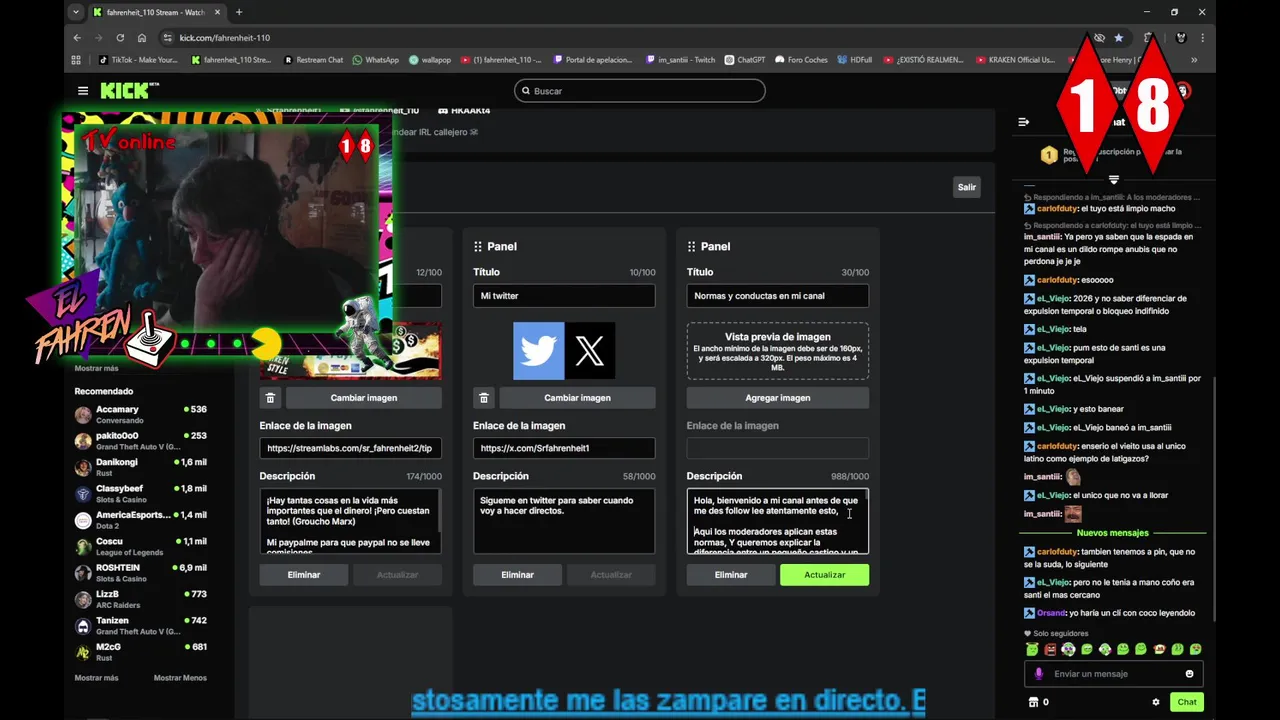Click the green Chat send button
Image resolution: width=1280 pixels, height=720 pixels.
(1187, 702)
